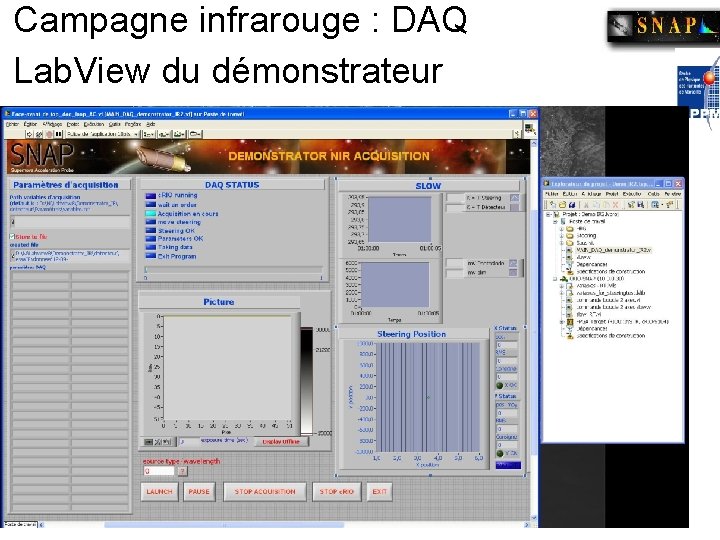Click the Run Continuously toolbar icon
Viewport: 720px width, 540px height.
pyautogui.click(x=39, y=134)
